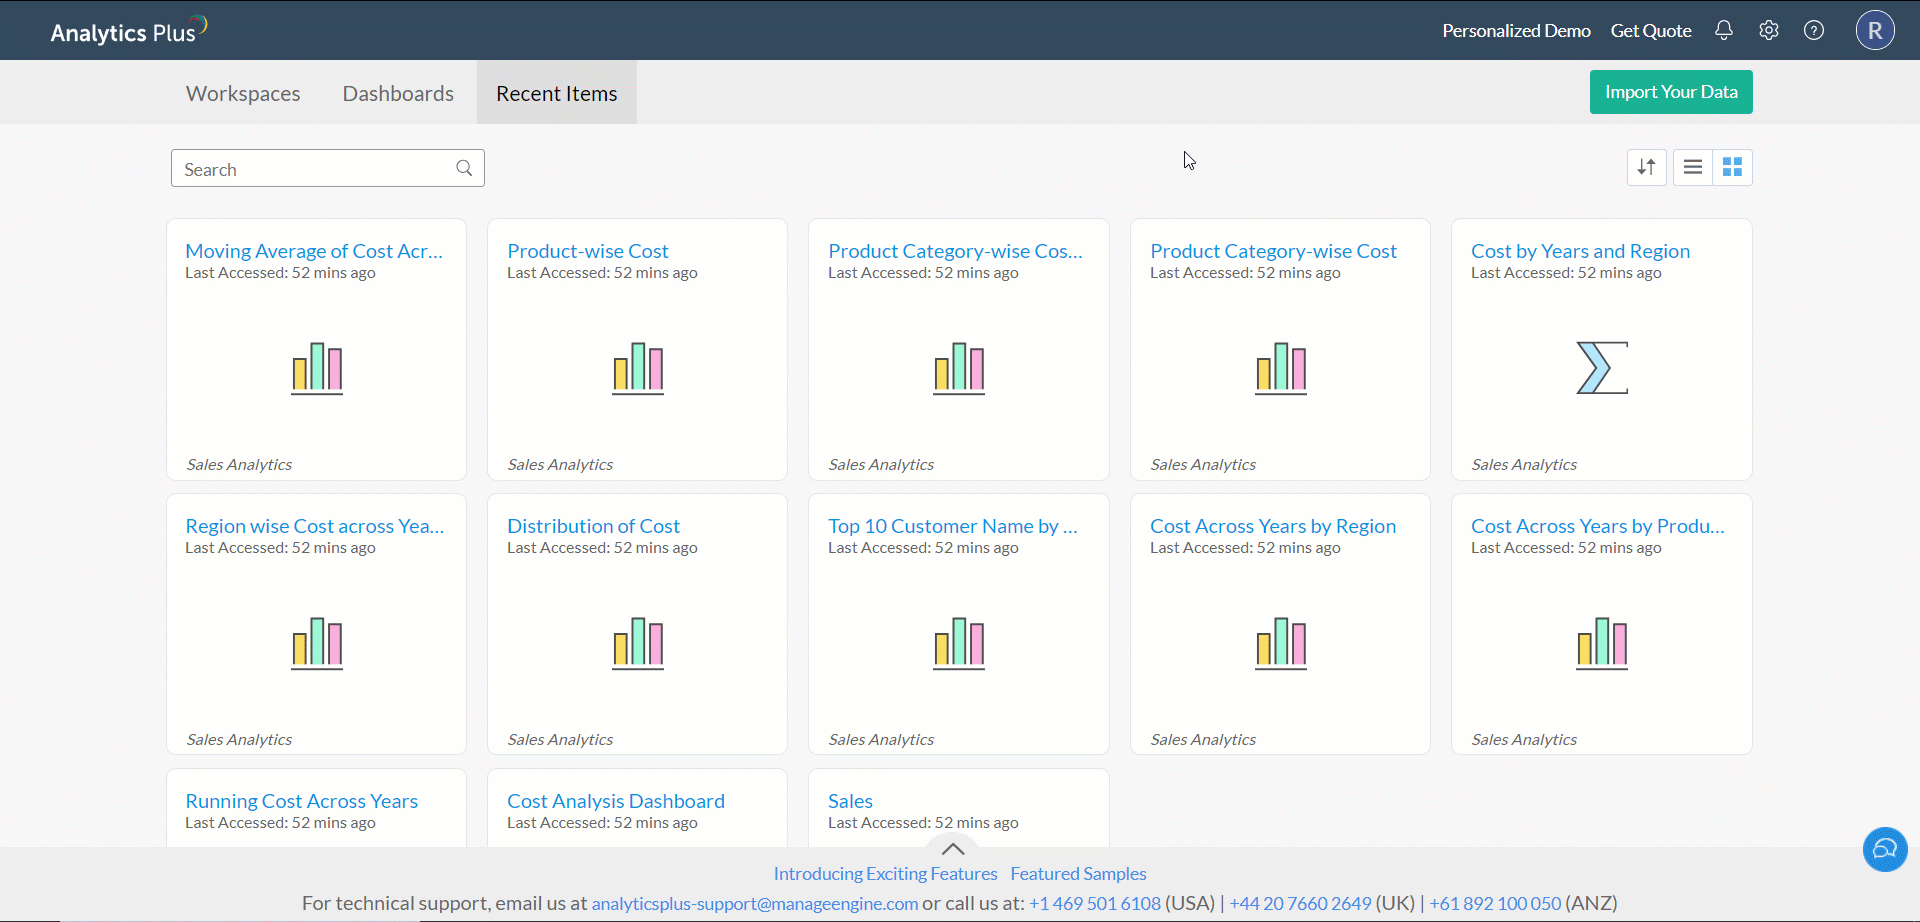The height and width of the screenshot is (922, 1920).
Task: Switch to list view
Action: click(x=1693, y=167)
